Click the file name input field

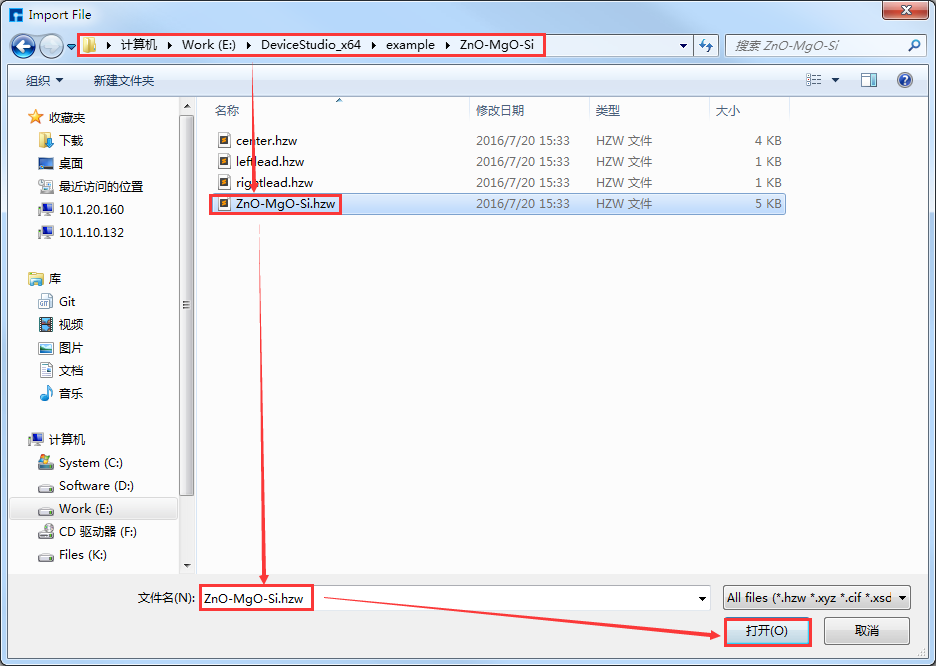click(450, 598)
